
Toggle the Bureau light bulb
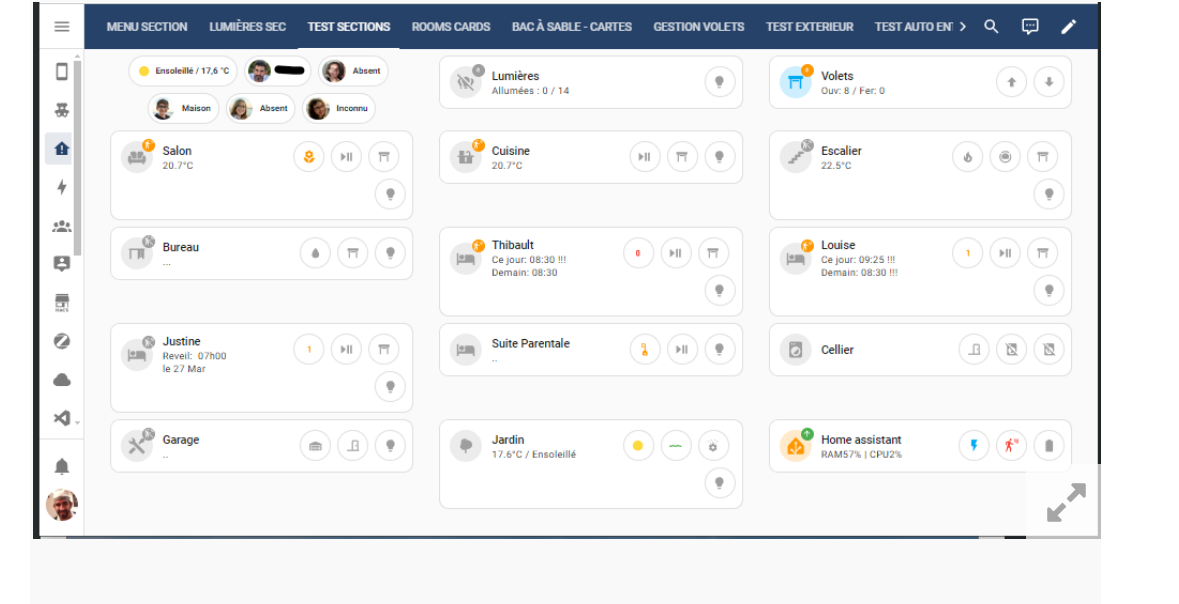click(x=390, y=253)
